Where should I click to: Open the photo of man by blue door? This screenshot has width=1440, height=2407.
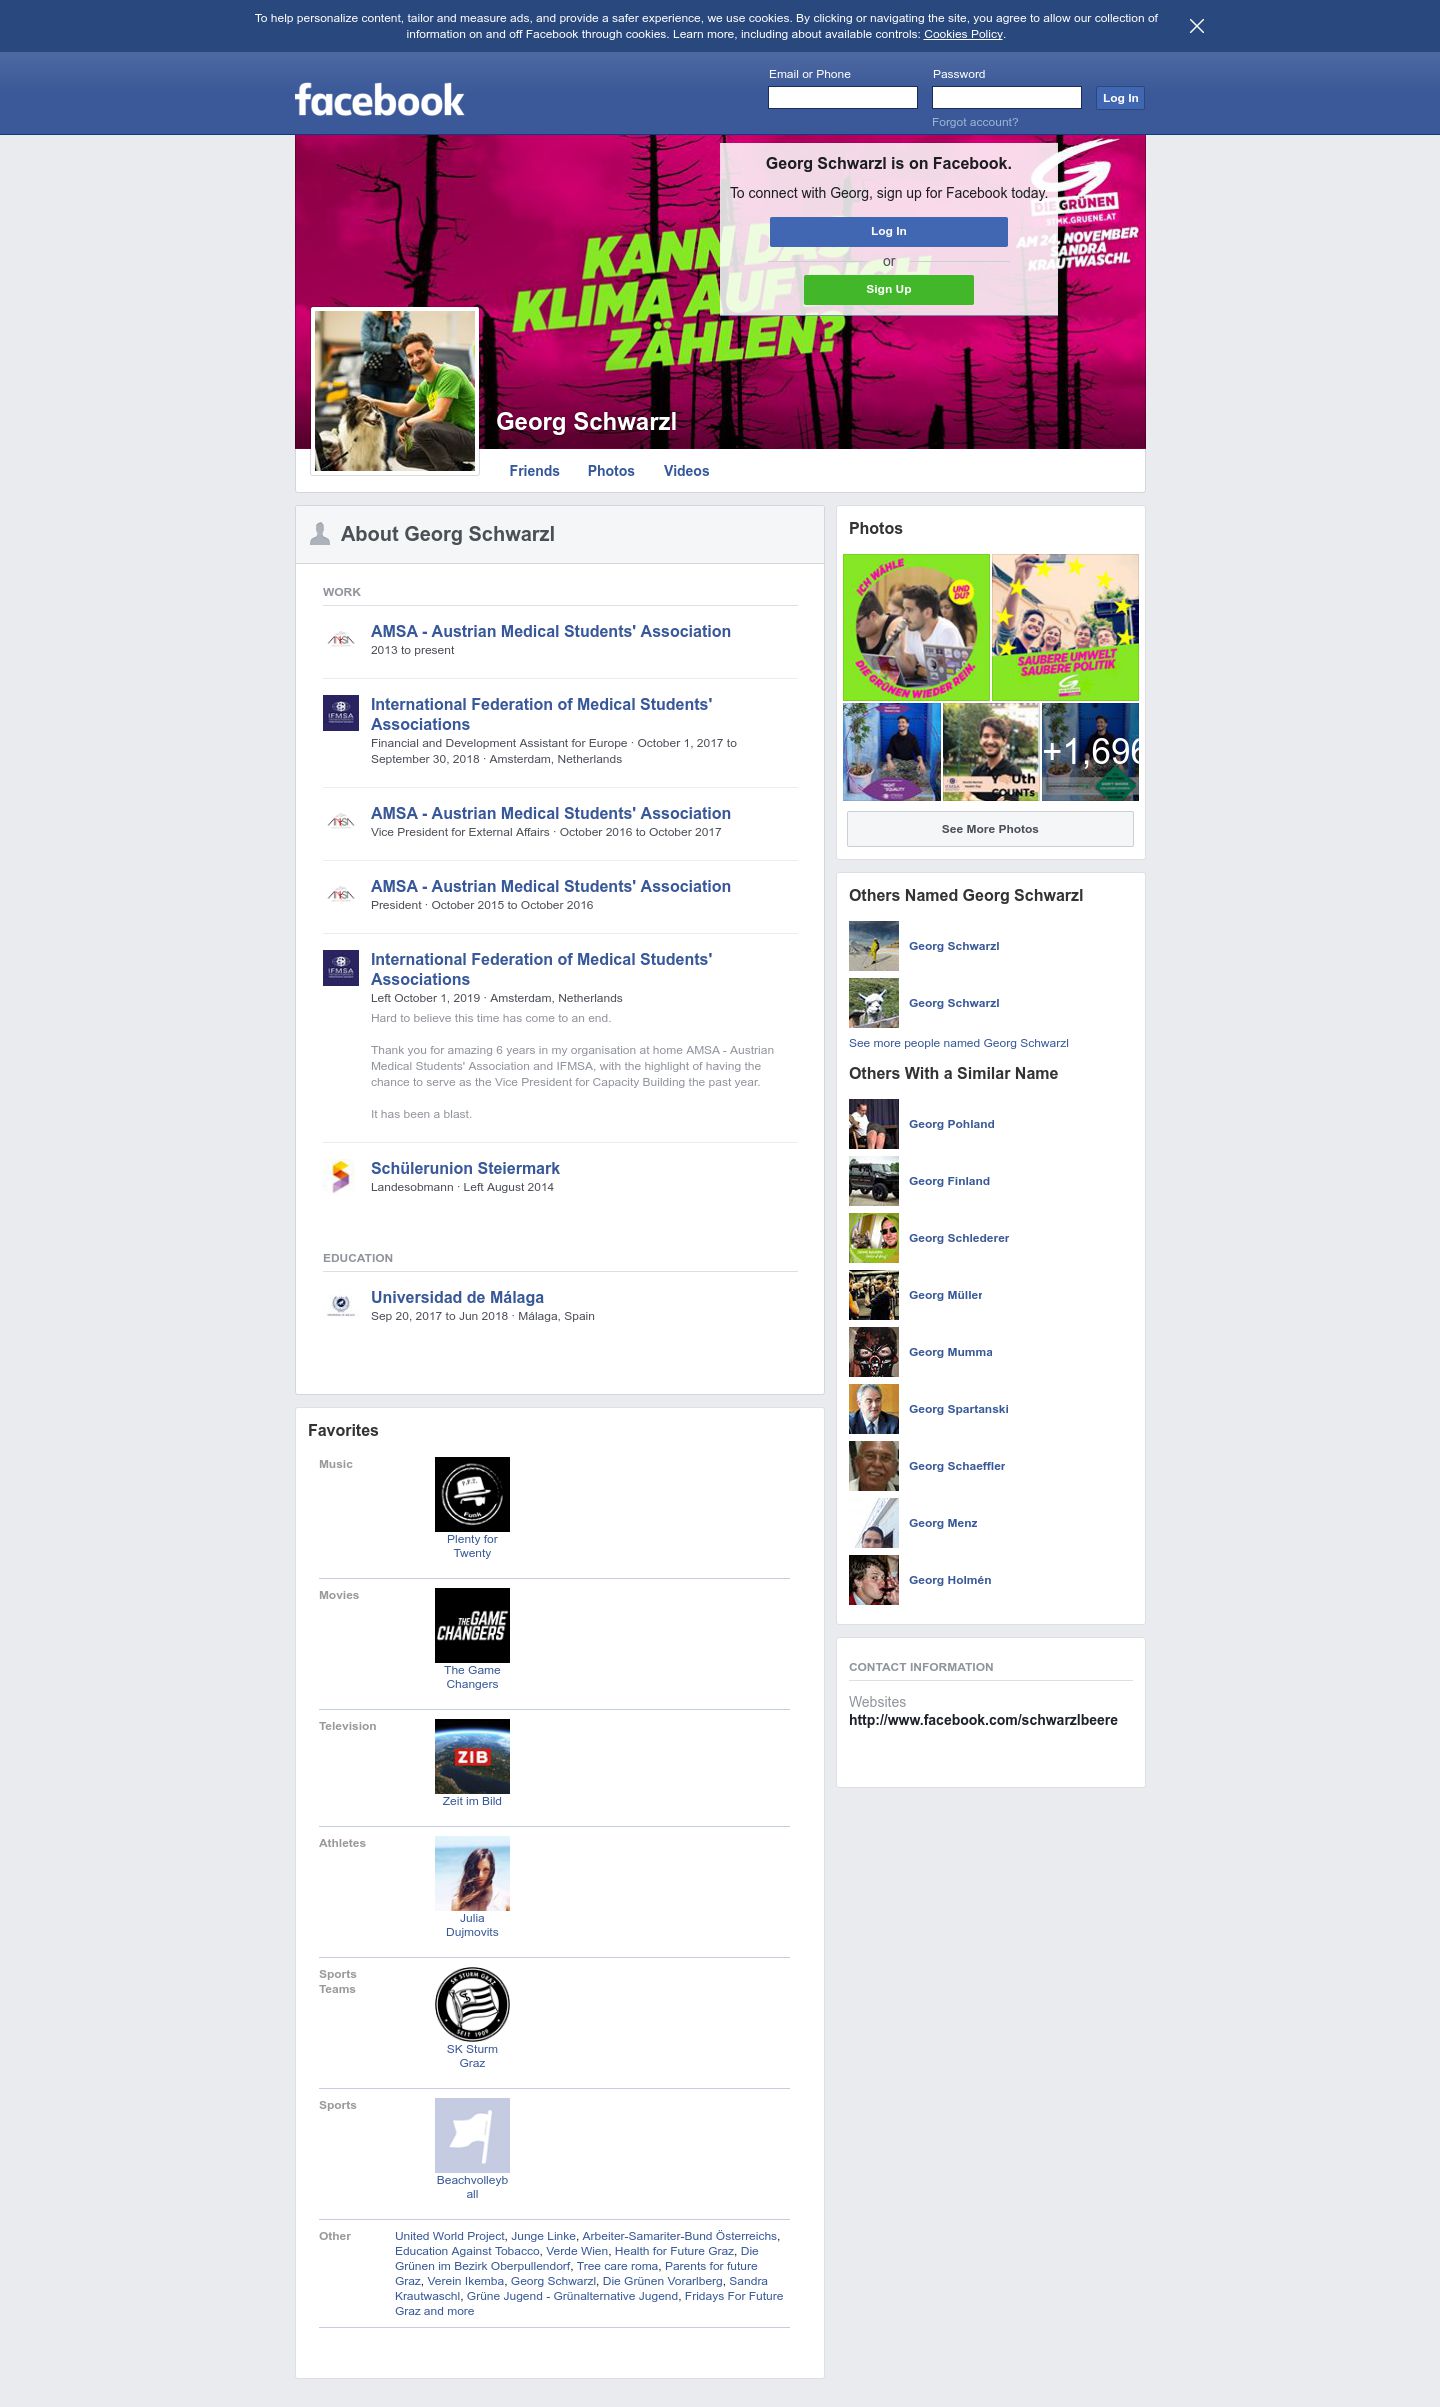click(892, 751)
